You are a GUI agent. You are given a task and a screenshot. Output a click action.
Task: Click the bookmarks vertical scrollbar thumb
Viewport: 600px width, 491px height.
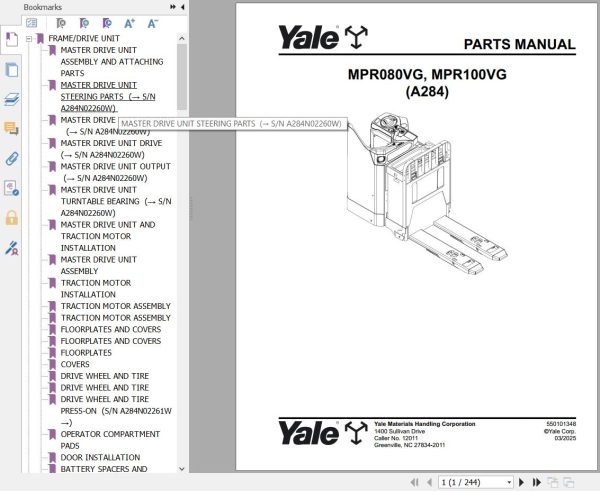tap(182, 77)
